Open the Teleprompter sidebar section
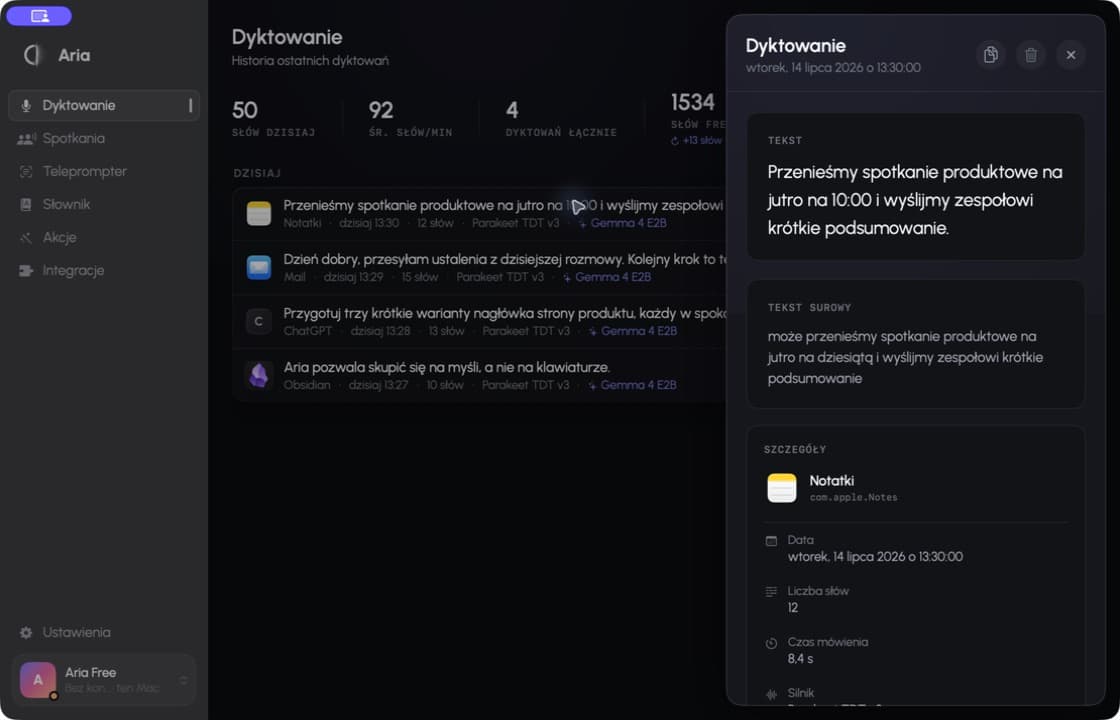This screenshot has width=1120, height=720. (x=104, y=171)
